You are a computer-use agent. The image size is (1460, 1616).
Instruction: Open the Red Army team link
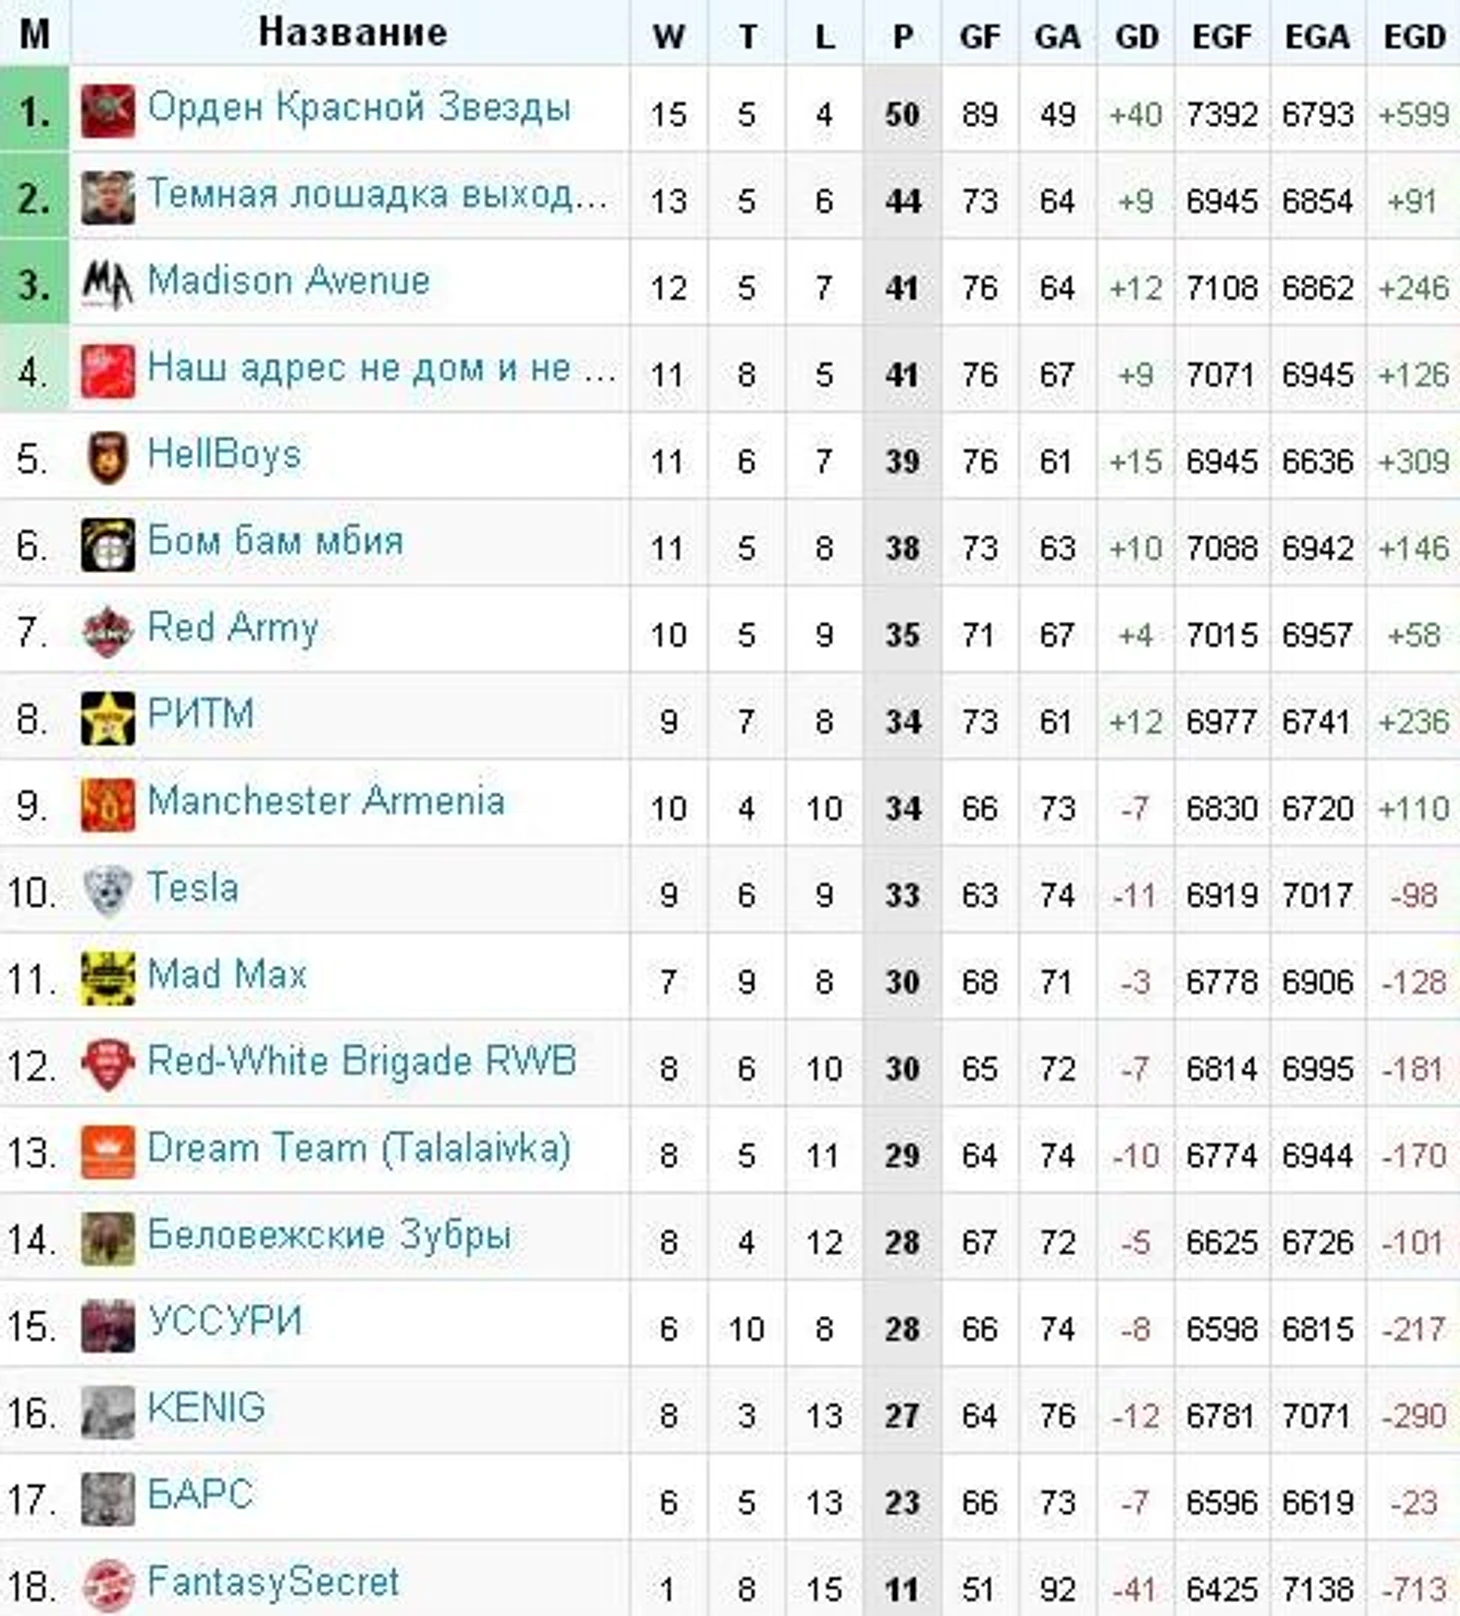click(x=233, y=629)
